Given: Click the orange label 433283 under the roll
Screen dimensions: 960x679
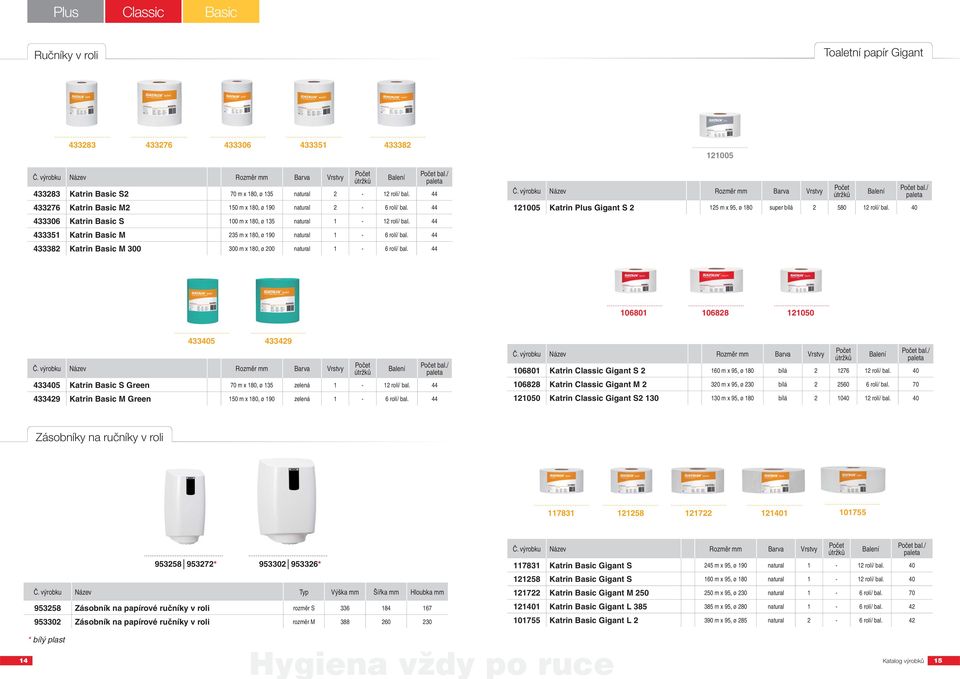Looking at the screenshot, I should [82, 145].
